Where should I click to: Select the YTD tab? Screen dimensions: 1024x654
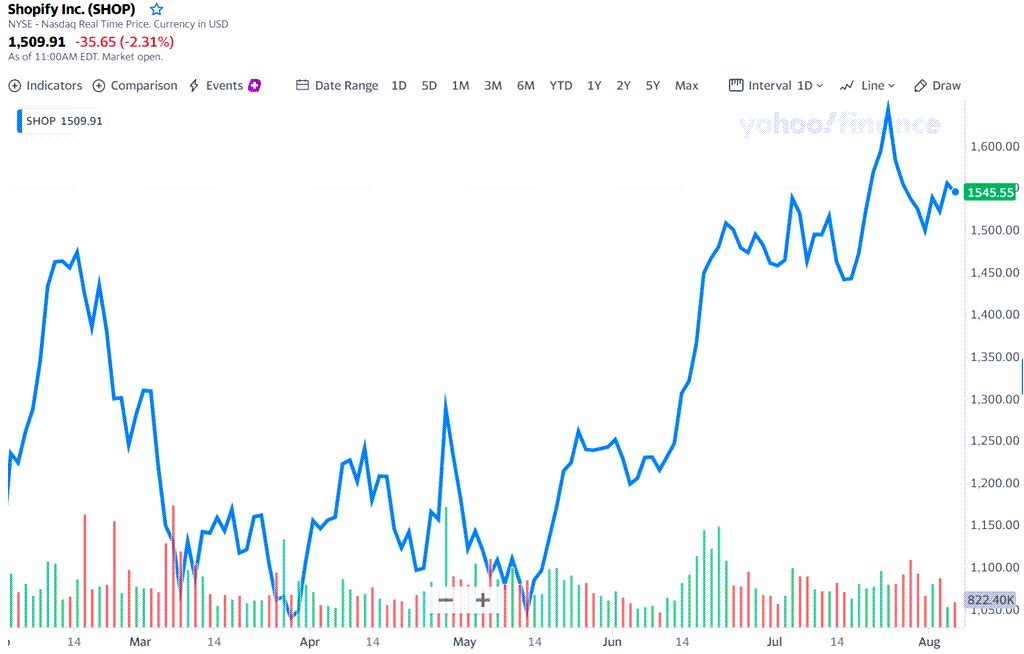point(560,85)
